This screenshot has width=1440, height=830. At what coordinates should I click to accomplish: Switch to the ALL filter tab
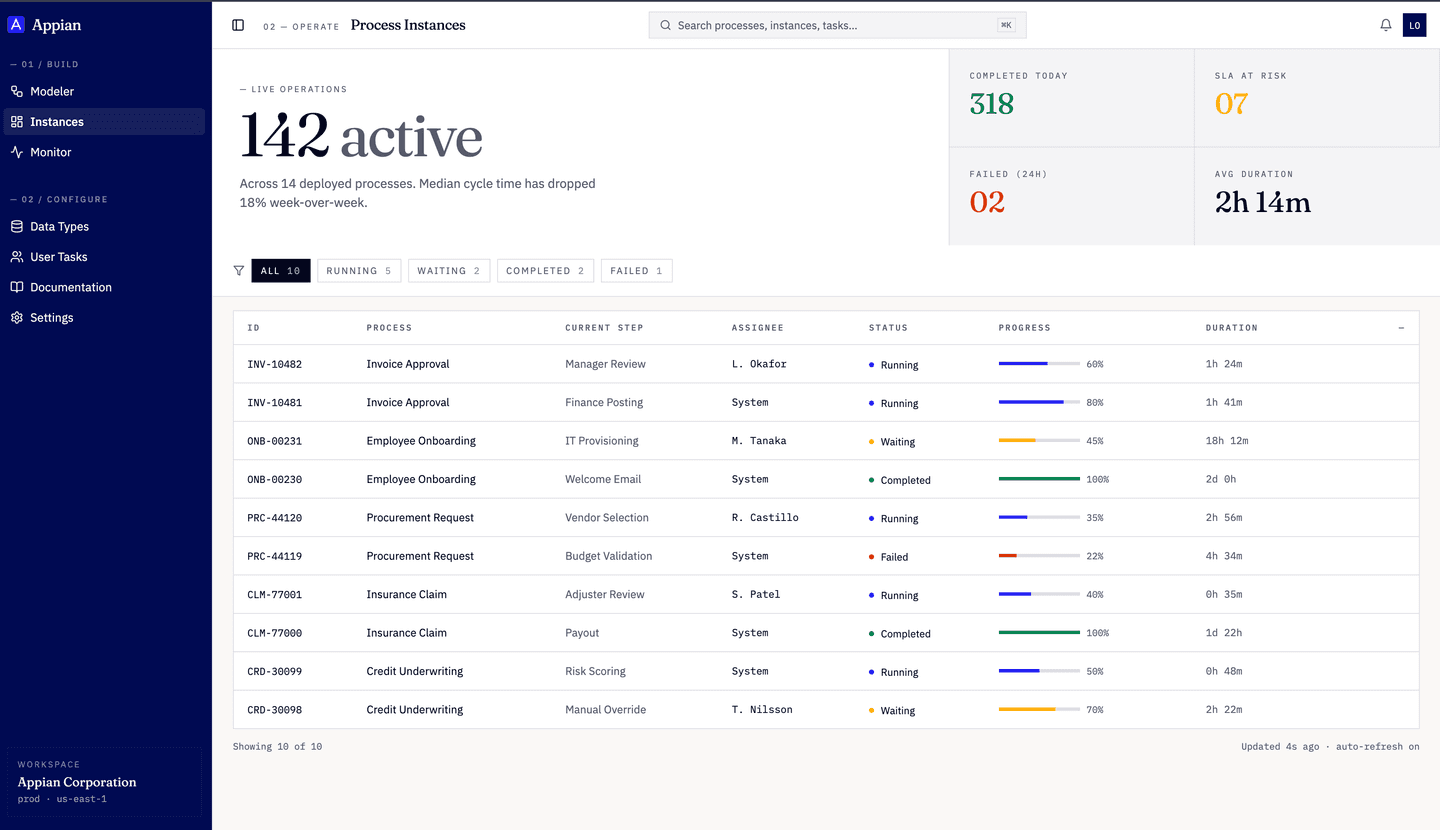(x=280, y=270)
